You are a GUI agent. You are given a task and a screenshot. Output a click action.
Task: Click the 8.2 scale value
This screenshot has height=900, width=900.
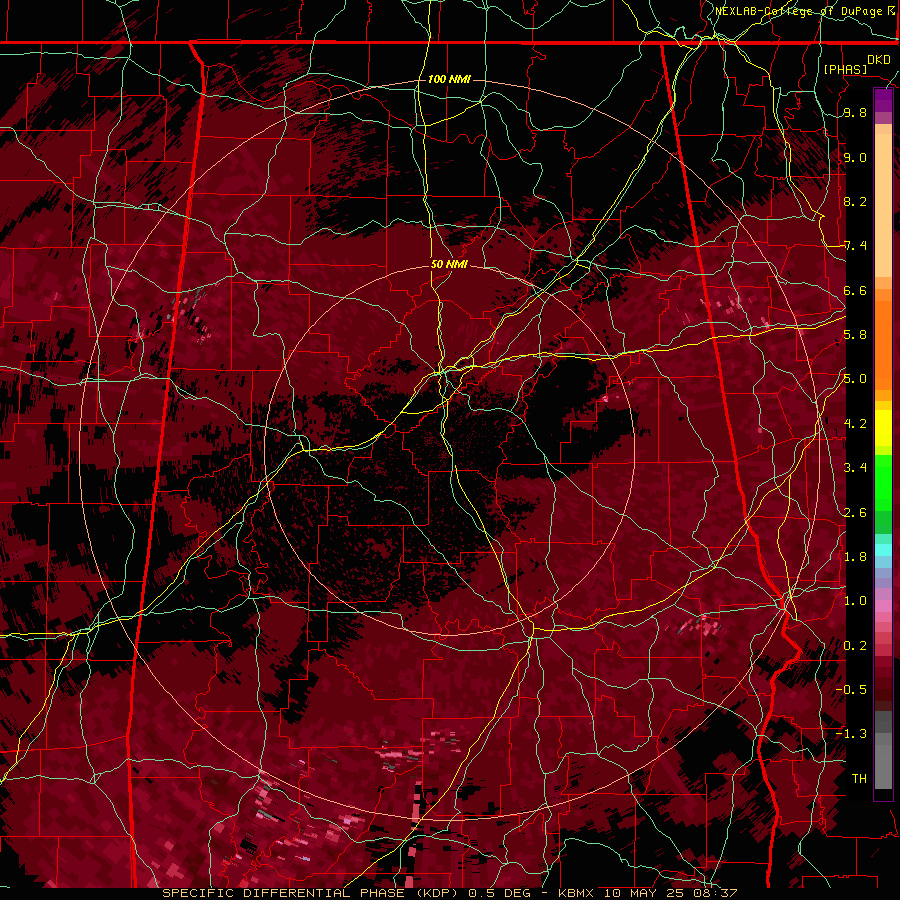(x=855, y=201)
